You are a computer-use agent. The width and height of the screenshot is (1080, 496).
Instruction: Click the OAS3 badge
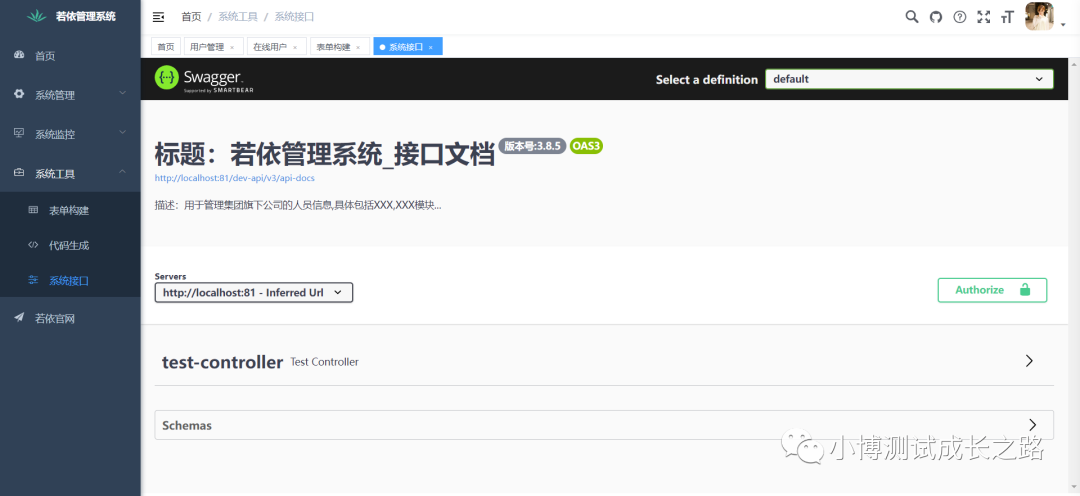tap(586, 146)
